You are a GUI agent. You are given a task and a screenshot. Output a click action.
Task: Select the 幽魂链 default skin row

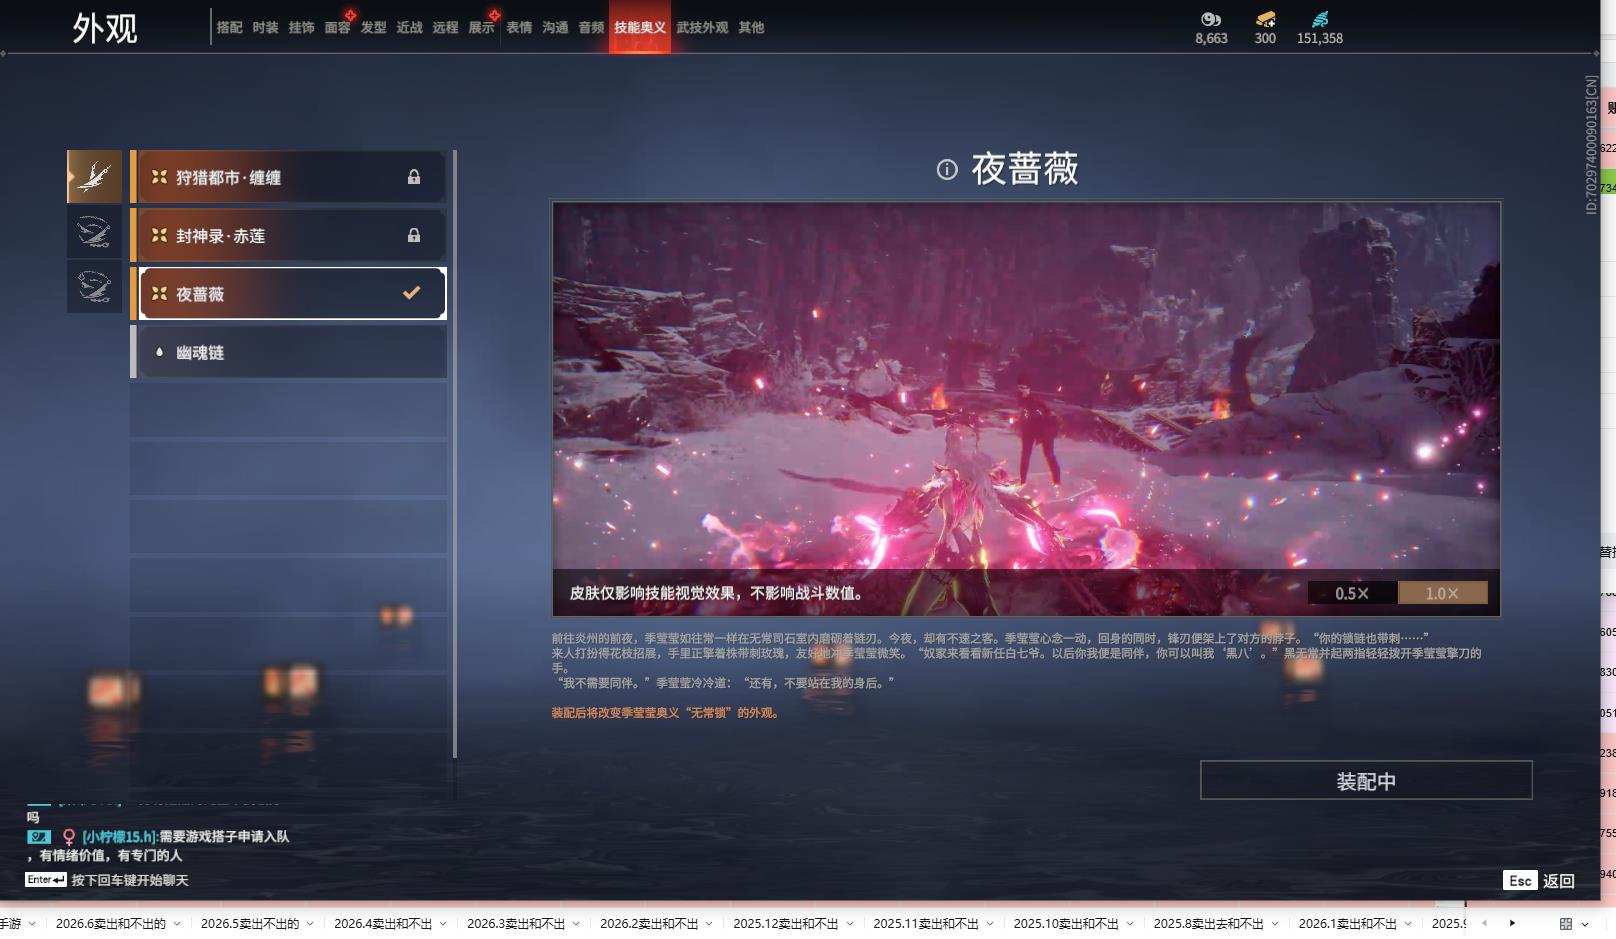point(289,352)
